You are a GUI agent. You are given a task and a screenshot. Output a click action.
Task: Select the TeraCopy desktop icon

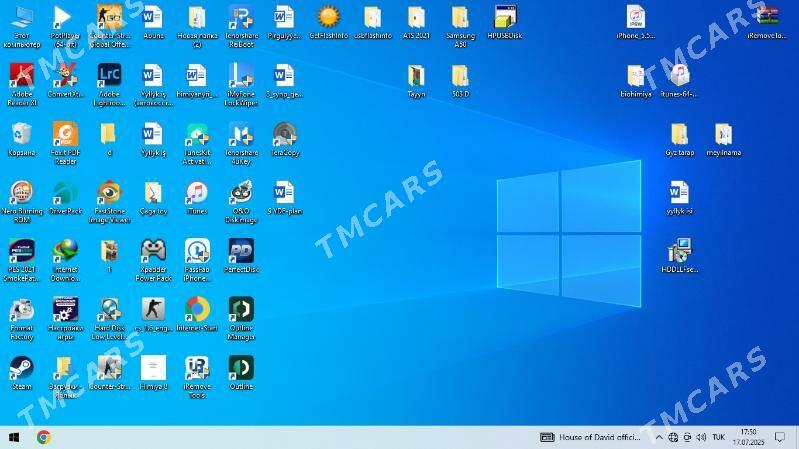pos(285,139)
